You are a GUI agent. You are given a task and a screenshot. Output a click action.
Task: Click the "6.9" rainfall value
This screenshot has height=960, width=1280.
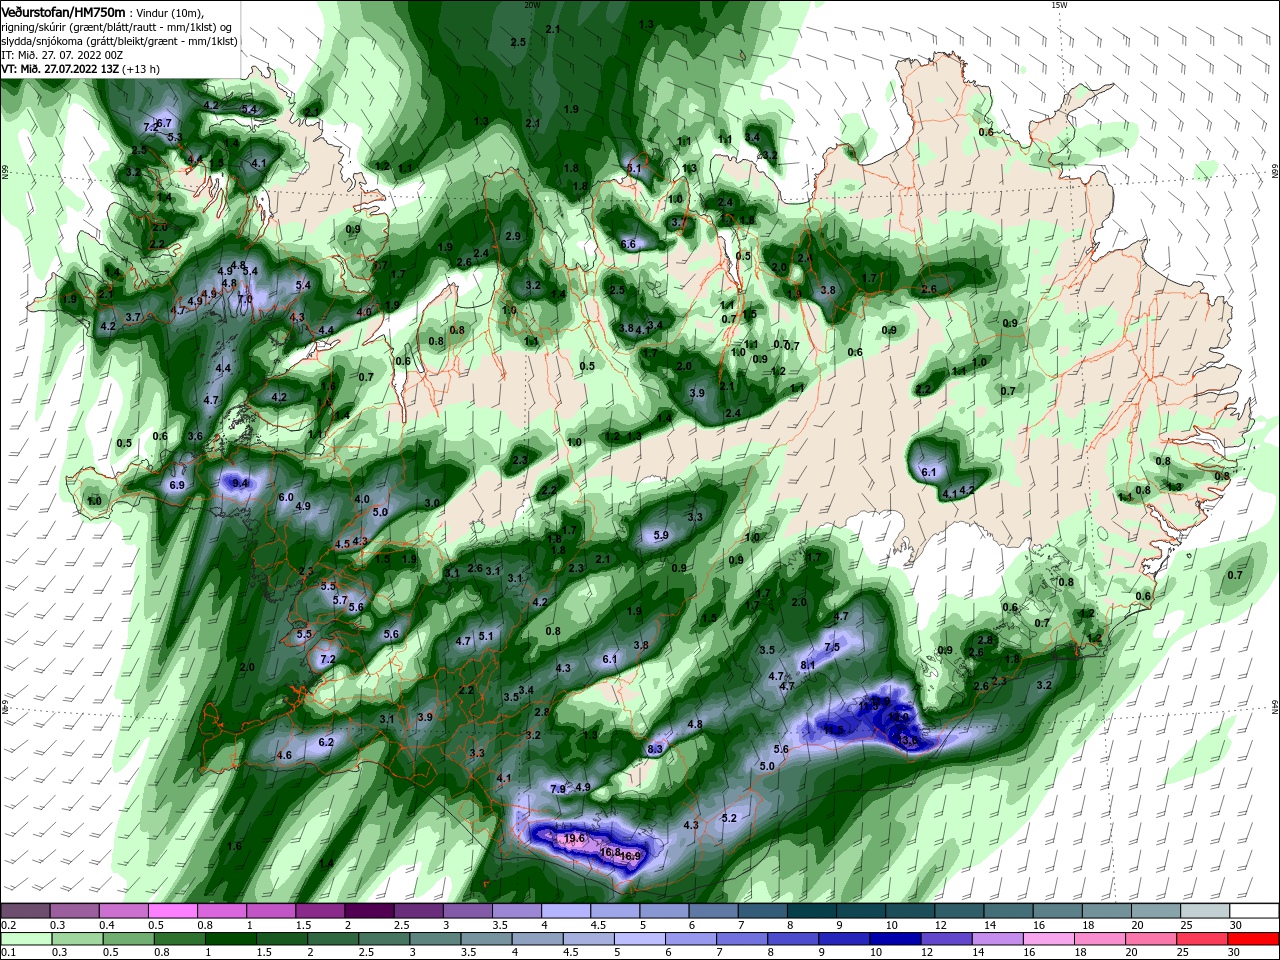pyautogui.click(x=177, y=485)
